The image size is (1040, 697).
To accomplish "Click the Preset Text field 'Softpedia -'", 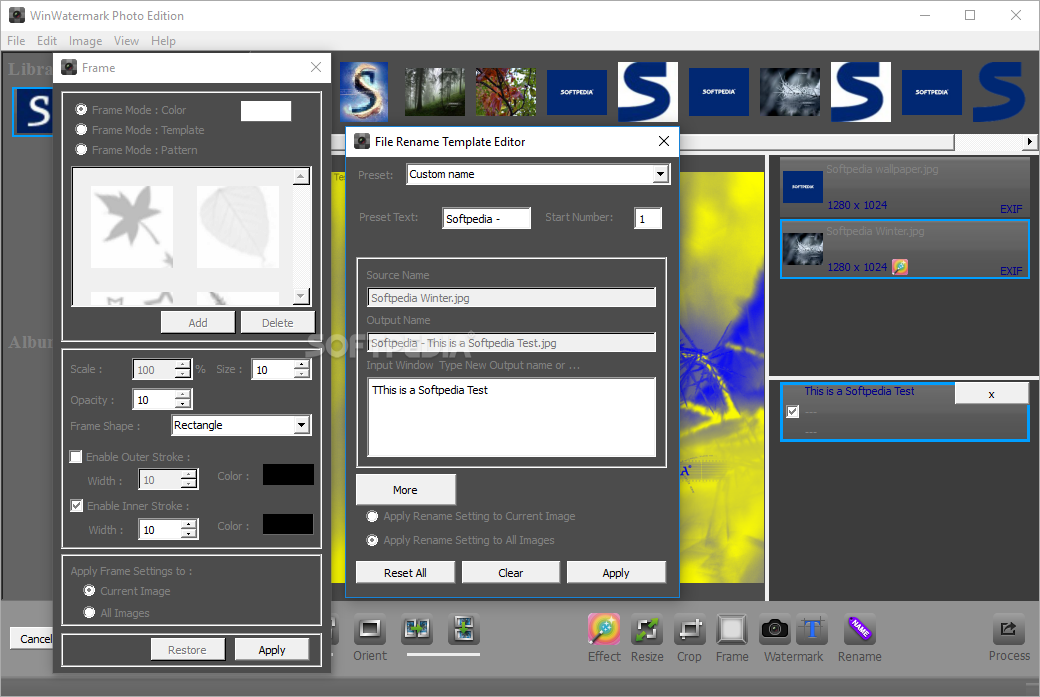I will (x=486, y=218).
